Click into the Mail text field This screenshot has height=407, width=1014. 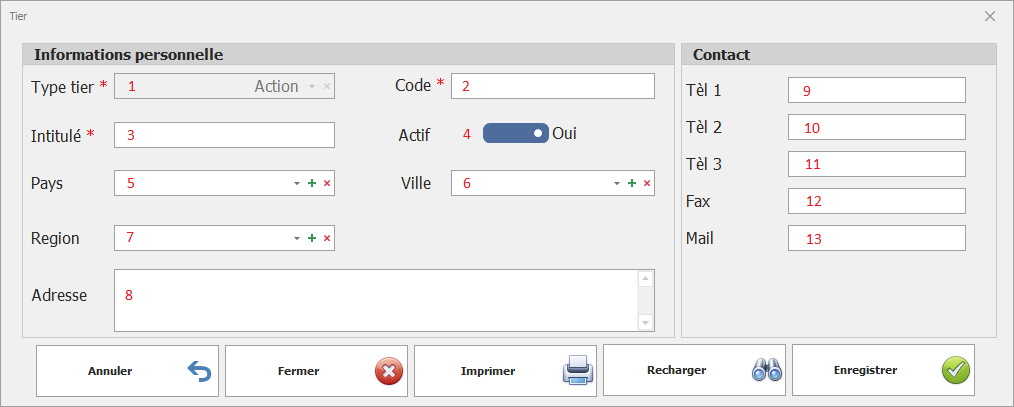point(876,238)
